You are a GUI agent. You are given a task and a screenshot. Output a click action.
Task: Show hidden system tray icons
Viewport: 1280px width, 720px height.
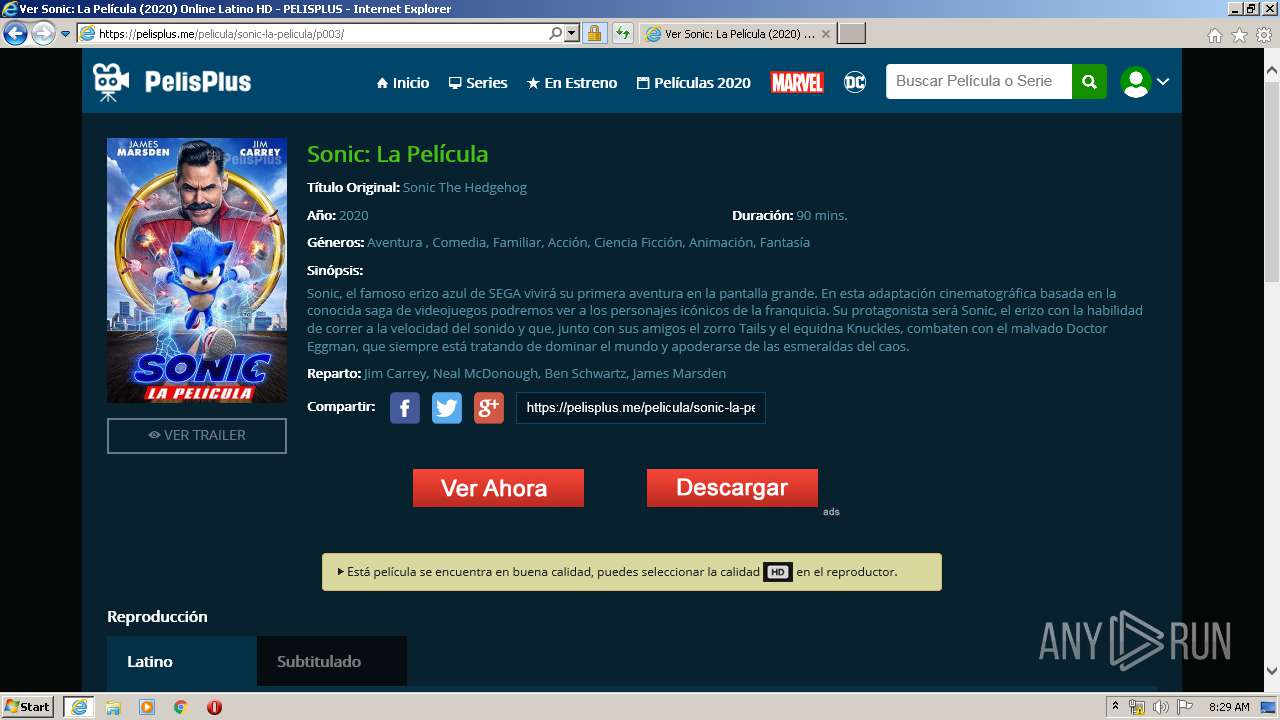(1115, 707)
